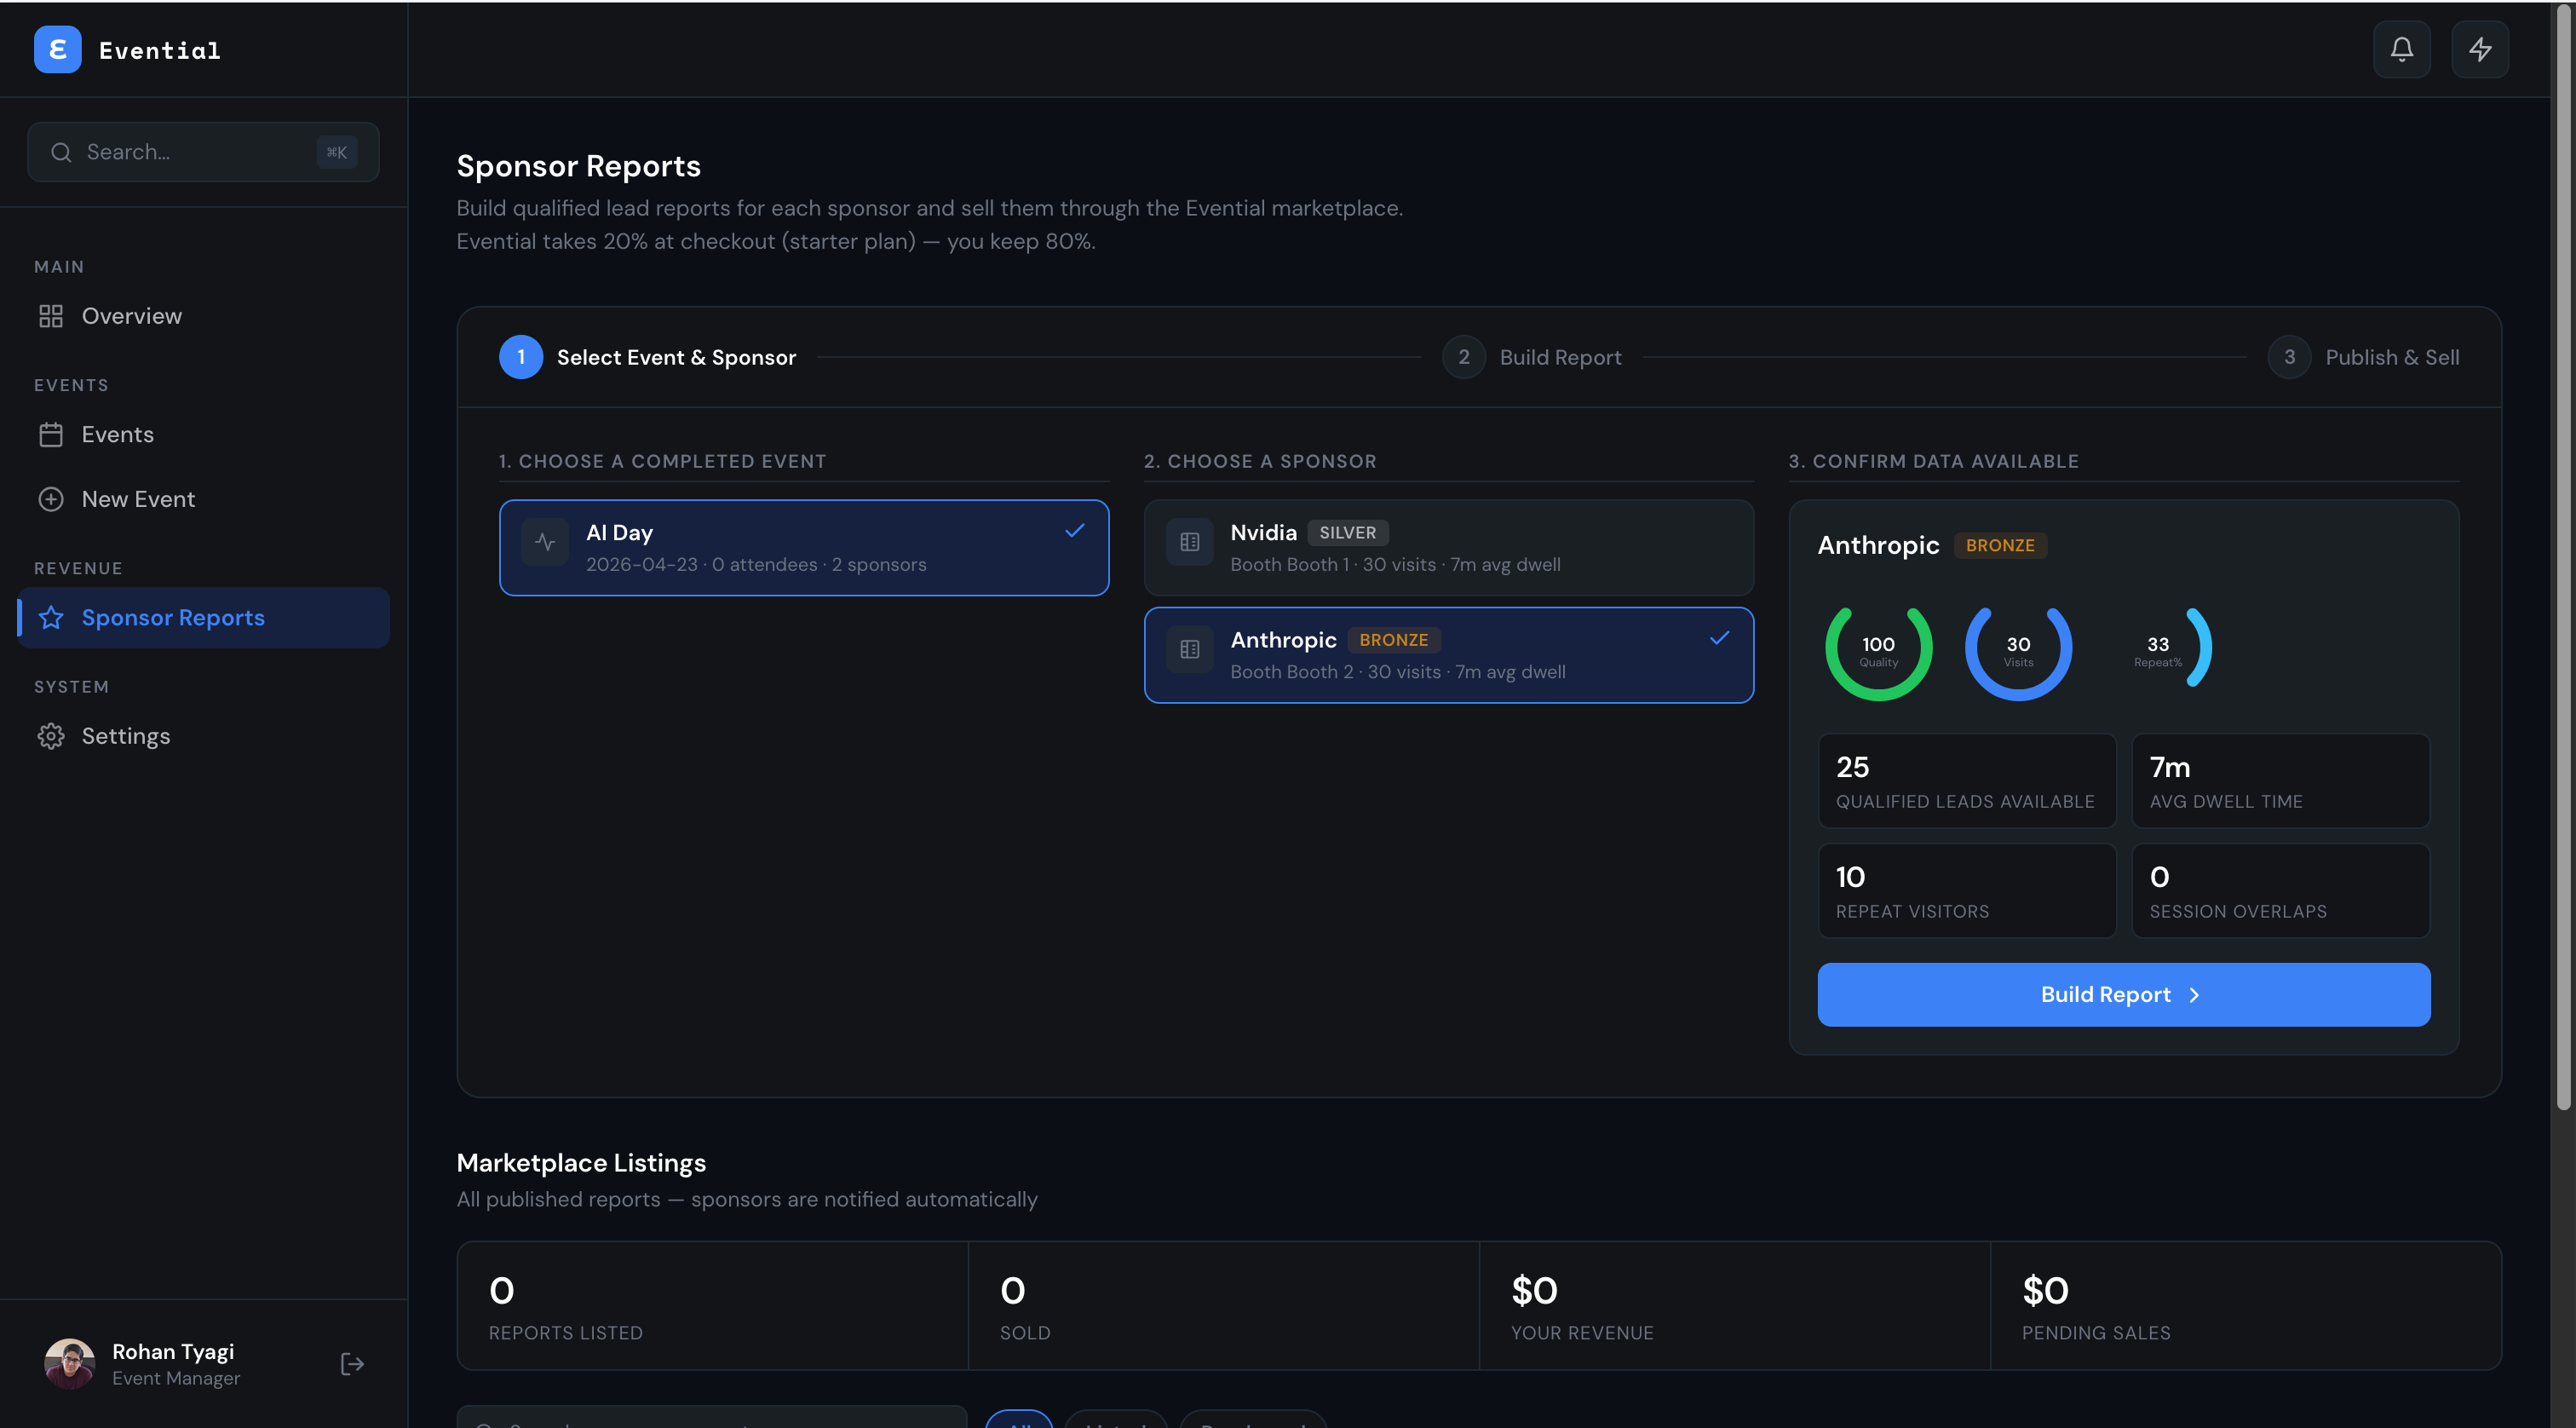This screenshot has height=1428, width=2576.
Task: Click the Settings gear icon
Action: [51, 736]
